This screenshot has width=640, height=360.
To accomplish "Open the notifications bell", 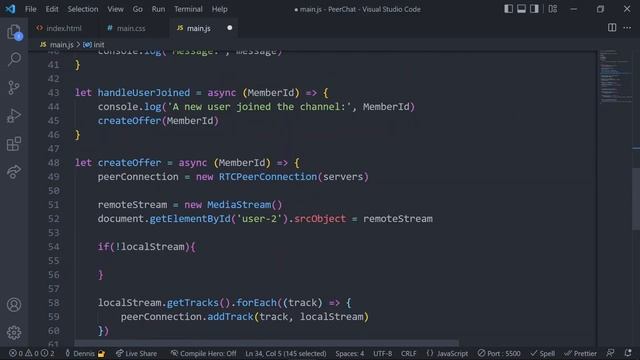I will point(628,353).
